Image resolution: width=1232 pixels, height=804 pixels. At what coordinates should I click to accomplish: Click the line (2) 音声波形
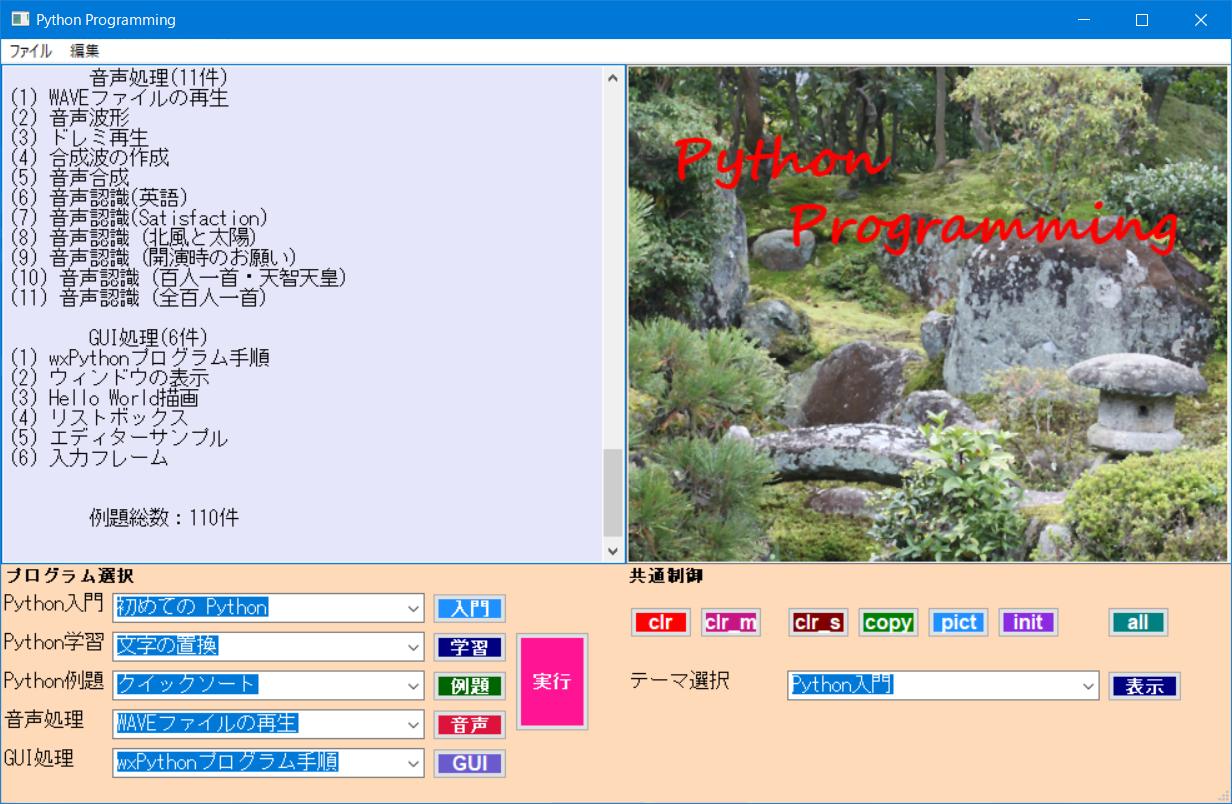click(x=70, y=118)
